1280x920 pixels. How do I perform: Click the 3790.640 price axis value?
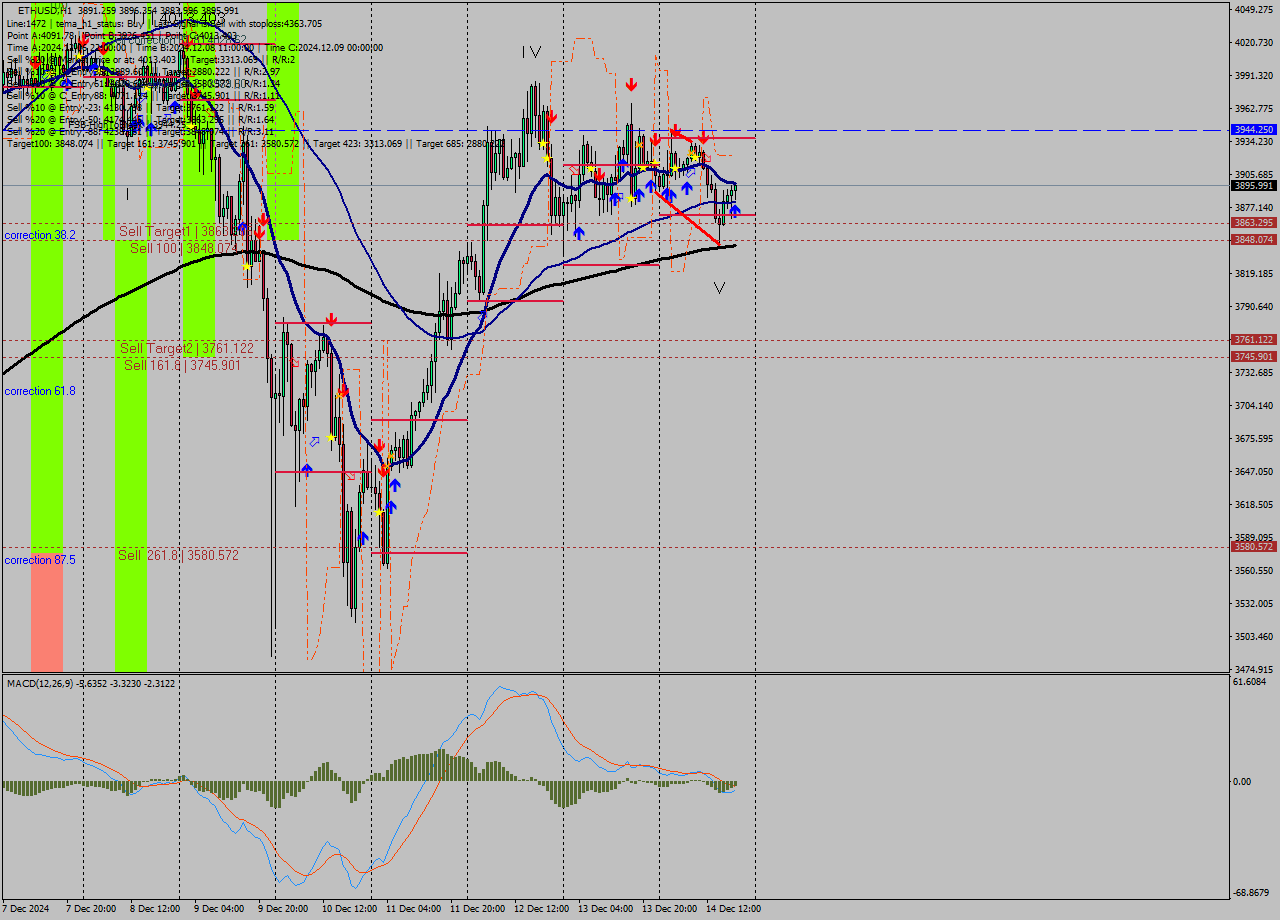(x=1254, y=306)
